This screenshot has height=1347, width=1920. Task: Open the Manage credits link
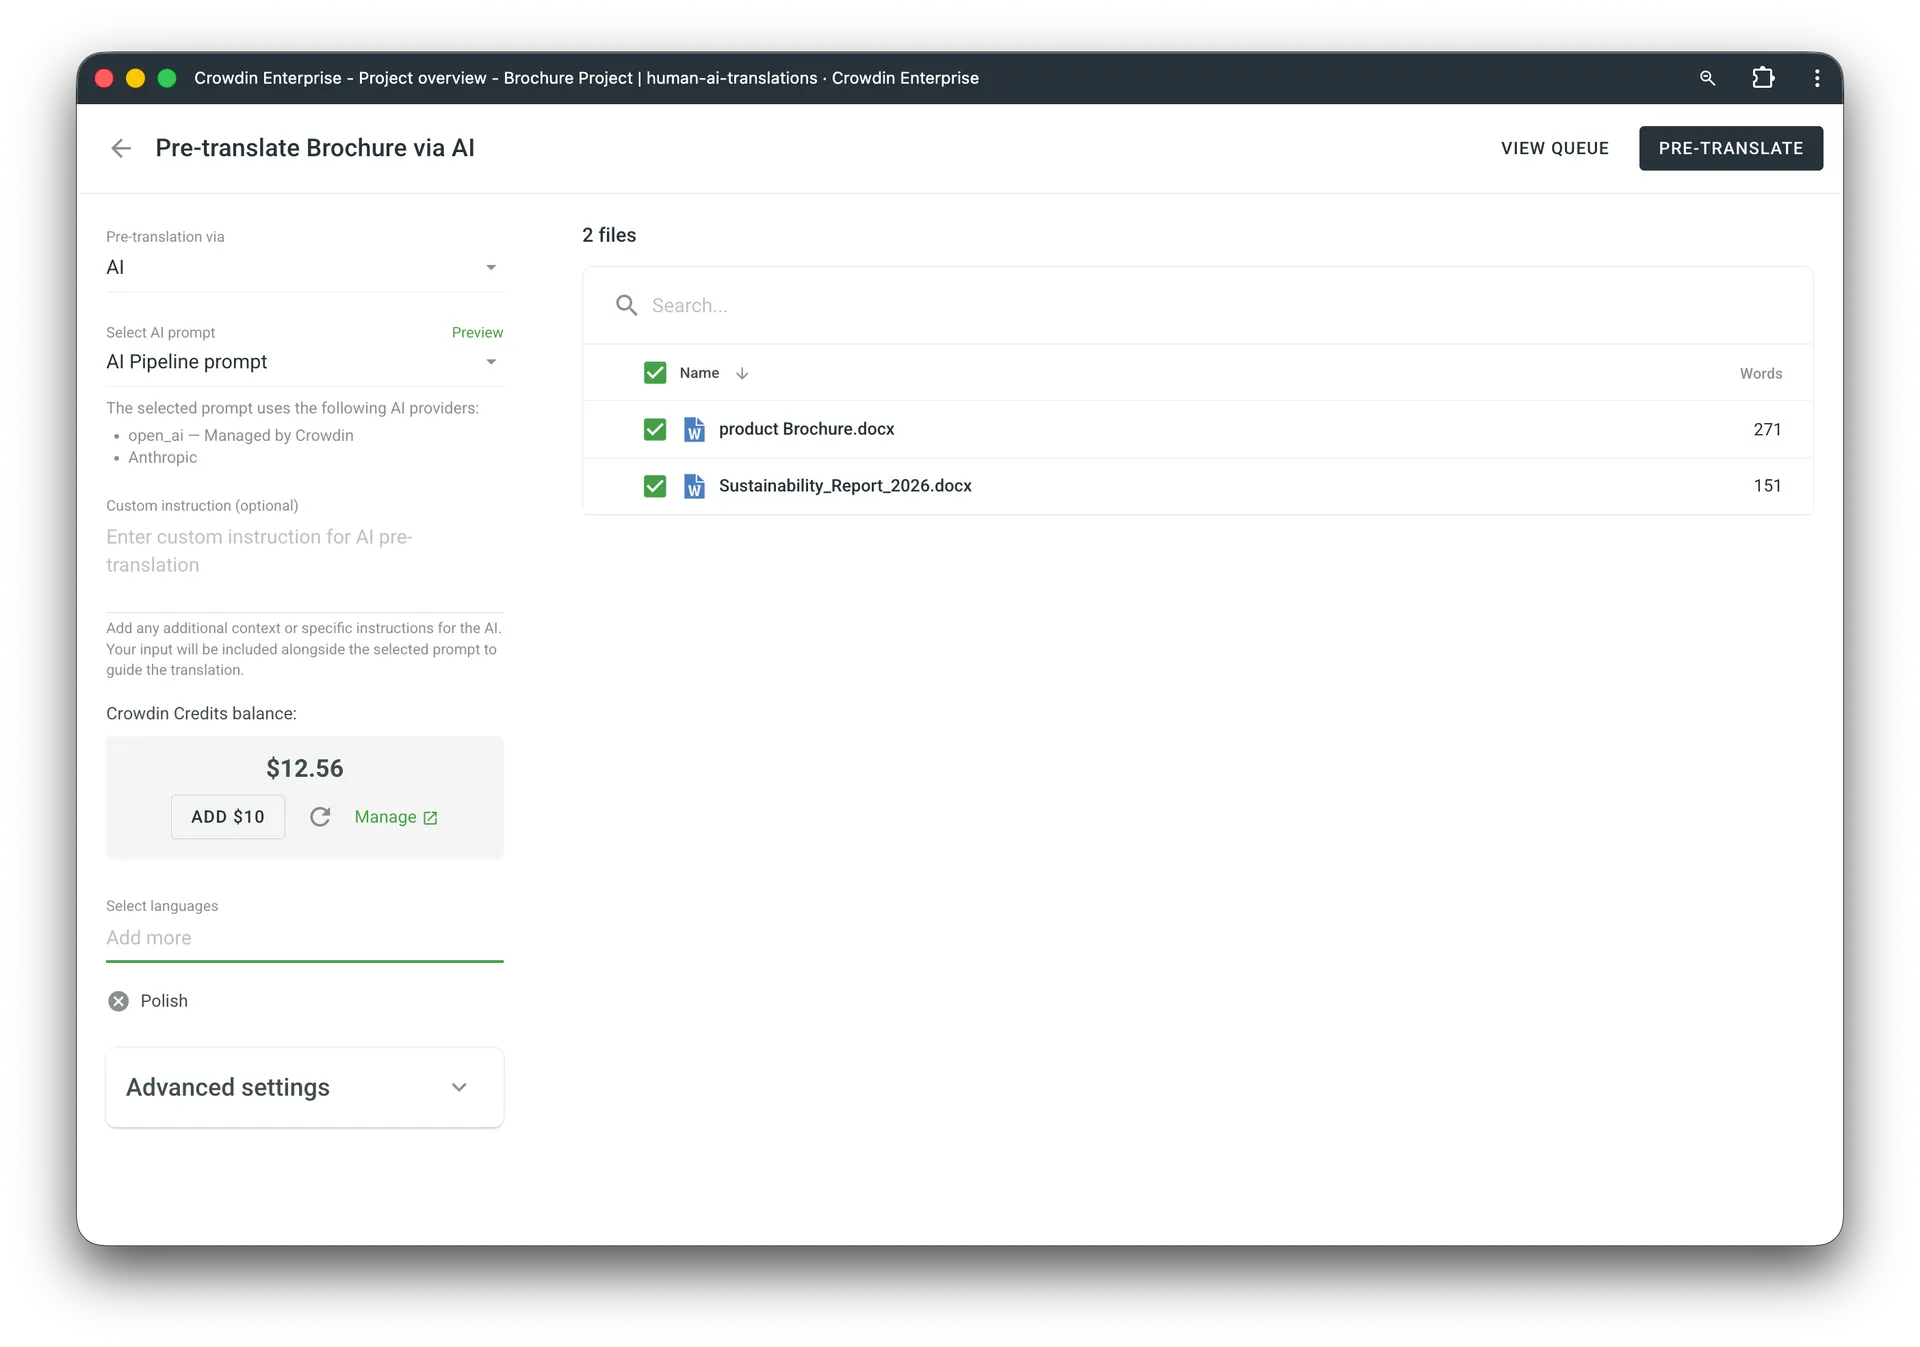click(396, 817)
